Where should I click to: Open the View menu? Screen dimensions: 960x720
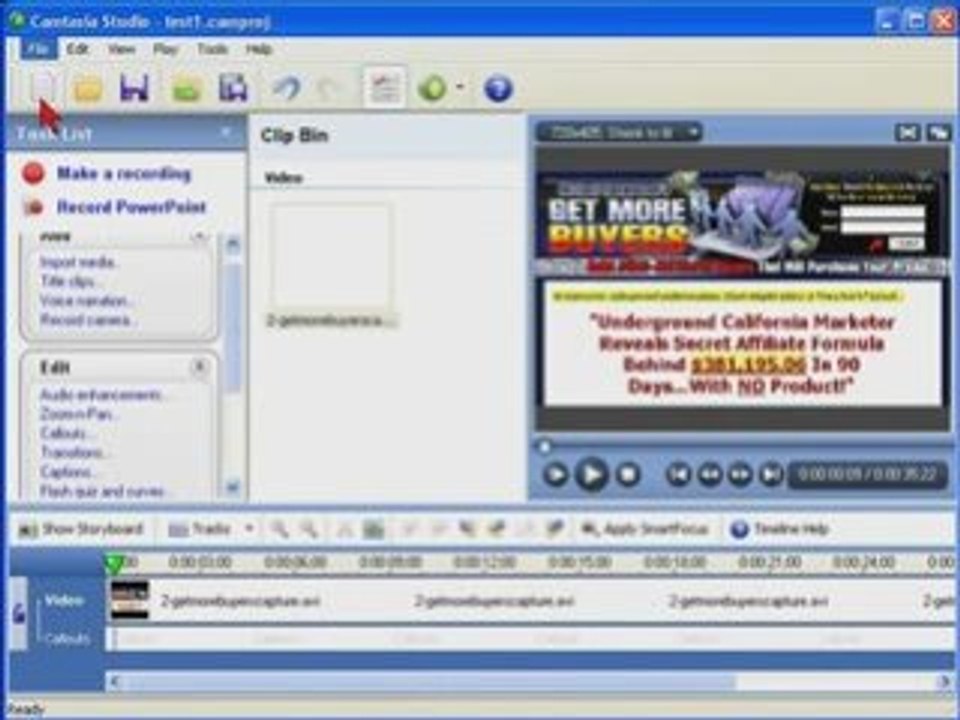coord(122,49)
